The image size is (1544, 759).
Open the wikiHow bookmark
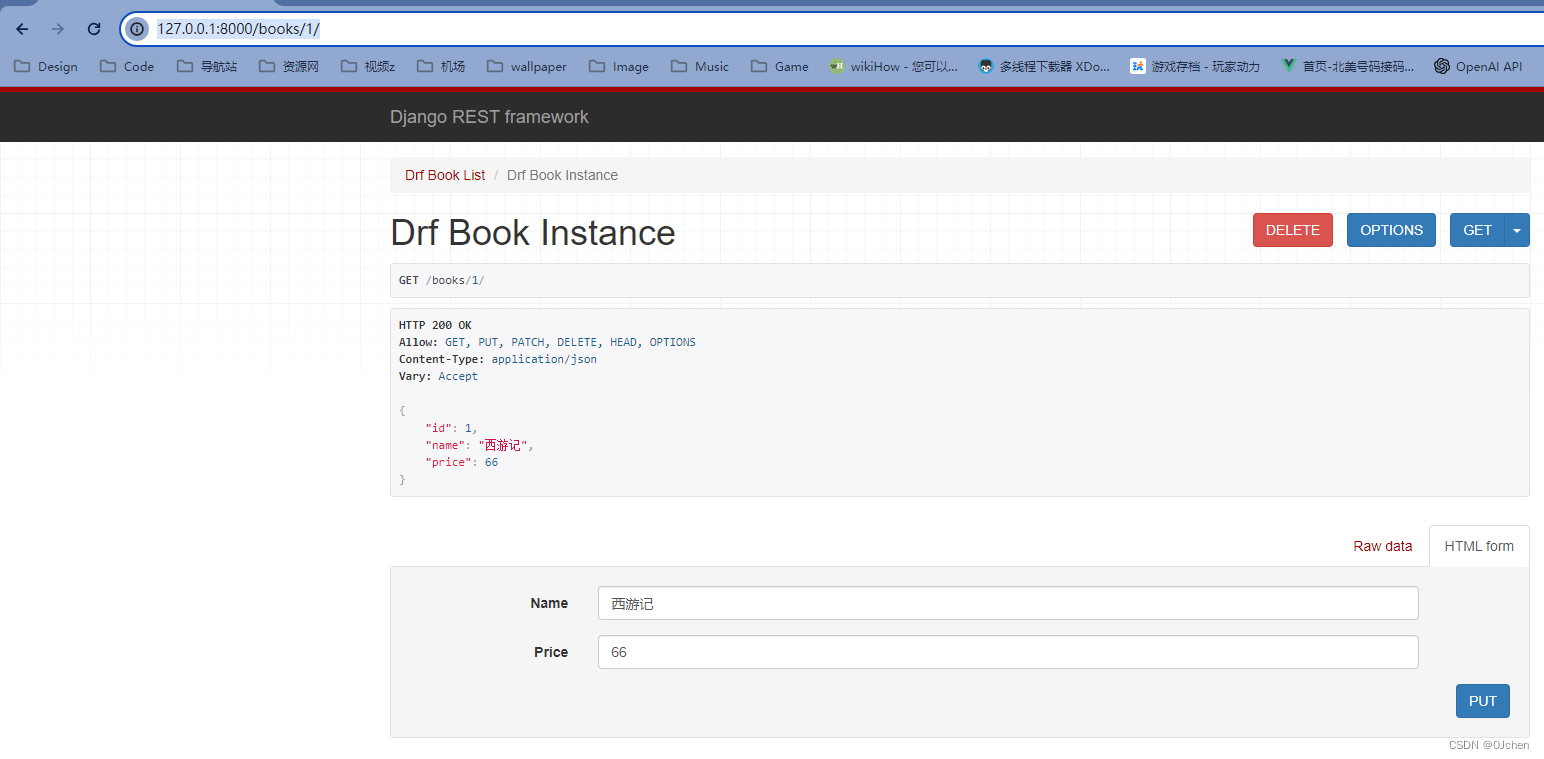coord(893,66)
